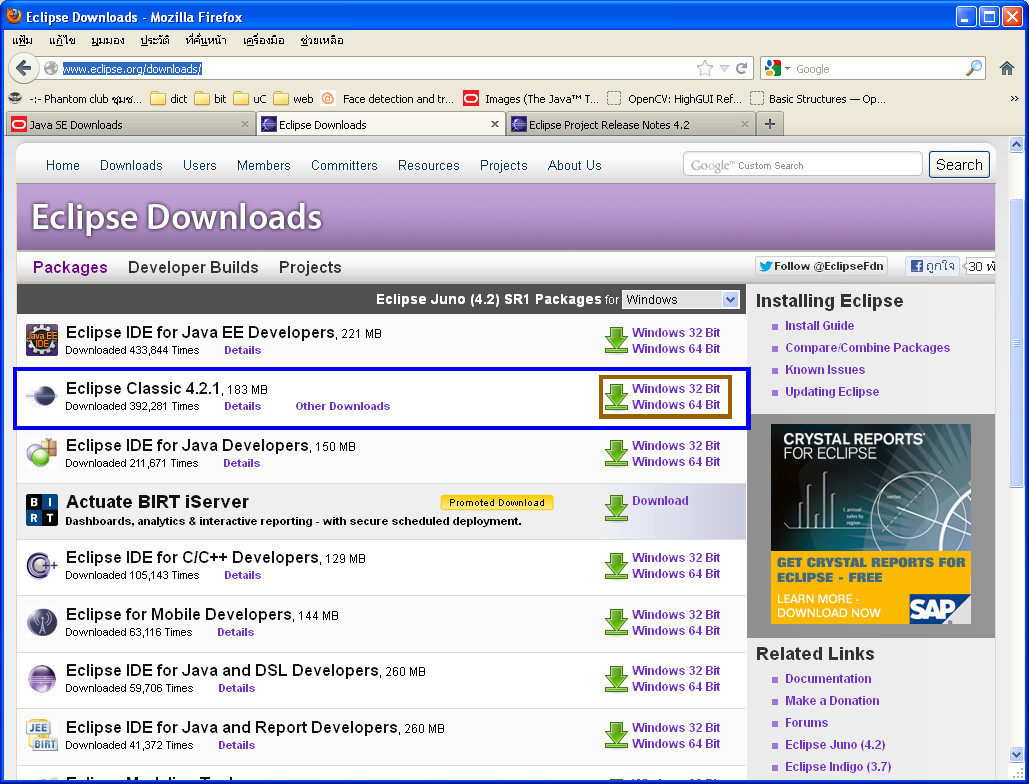Close the Eclipse Project Release Notes tab

(x=745, y=124)
